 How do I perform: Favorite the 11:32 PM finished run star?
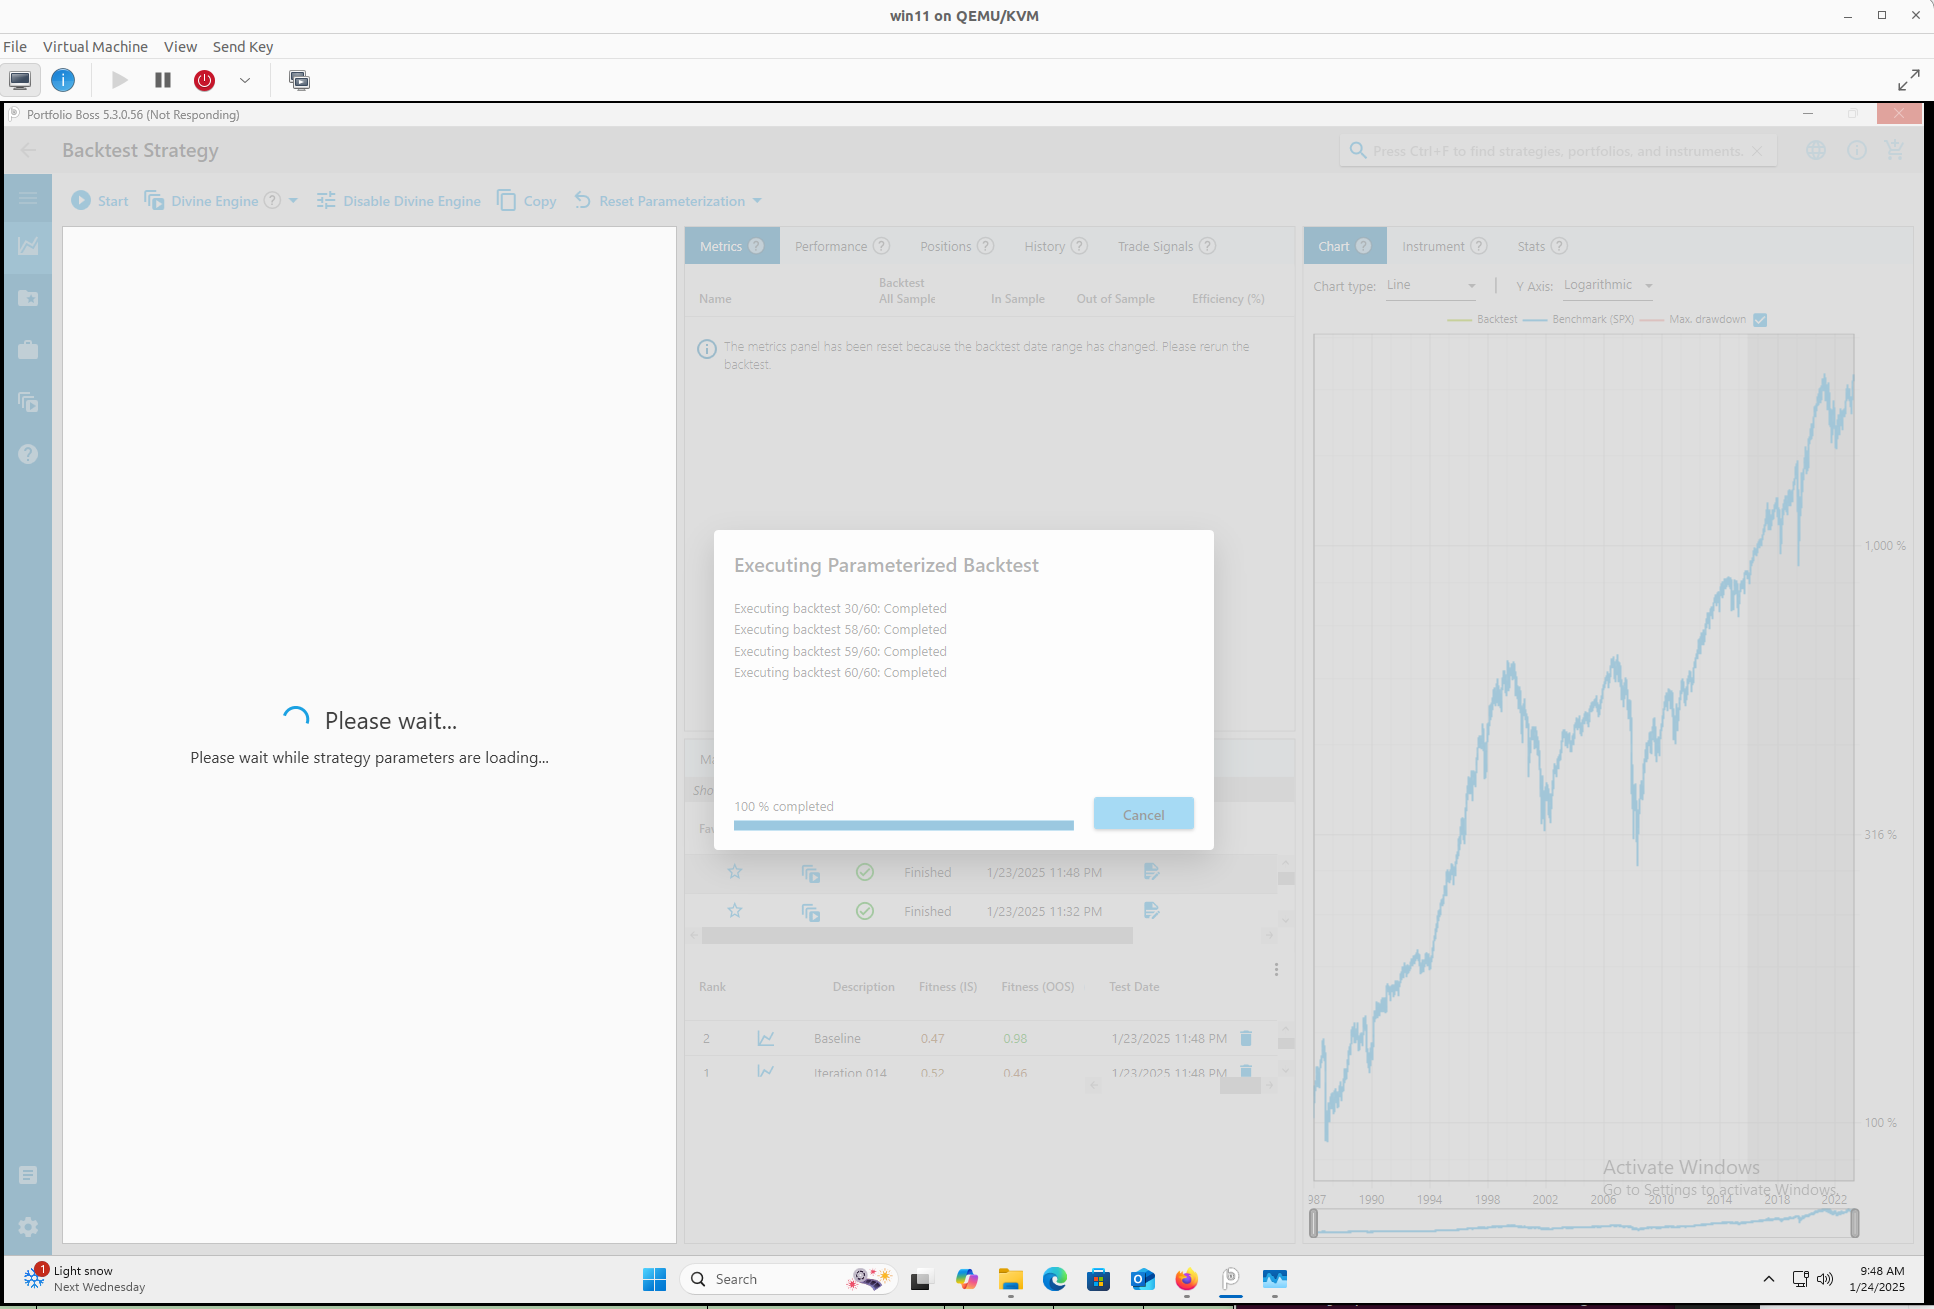[x=735, y=911]
